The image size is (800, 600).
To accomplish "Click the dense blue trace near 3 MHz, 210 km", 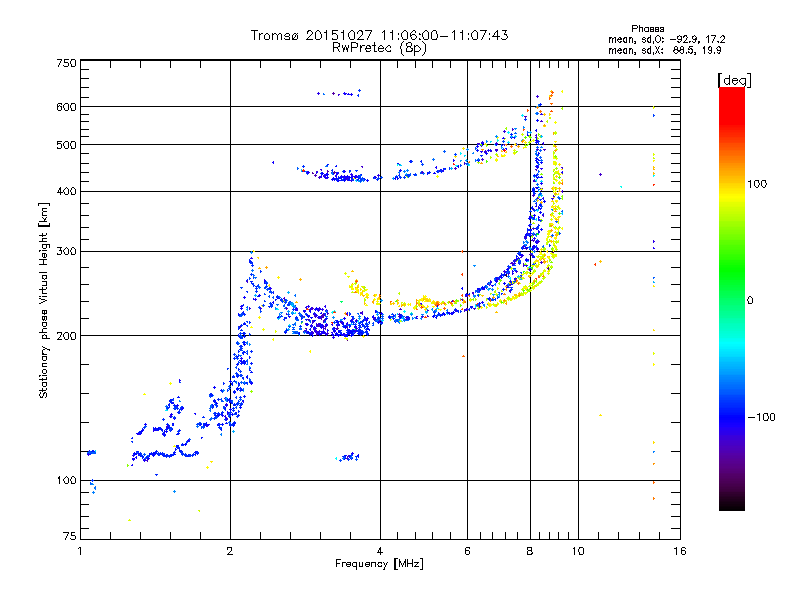I will click(315, 321).
